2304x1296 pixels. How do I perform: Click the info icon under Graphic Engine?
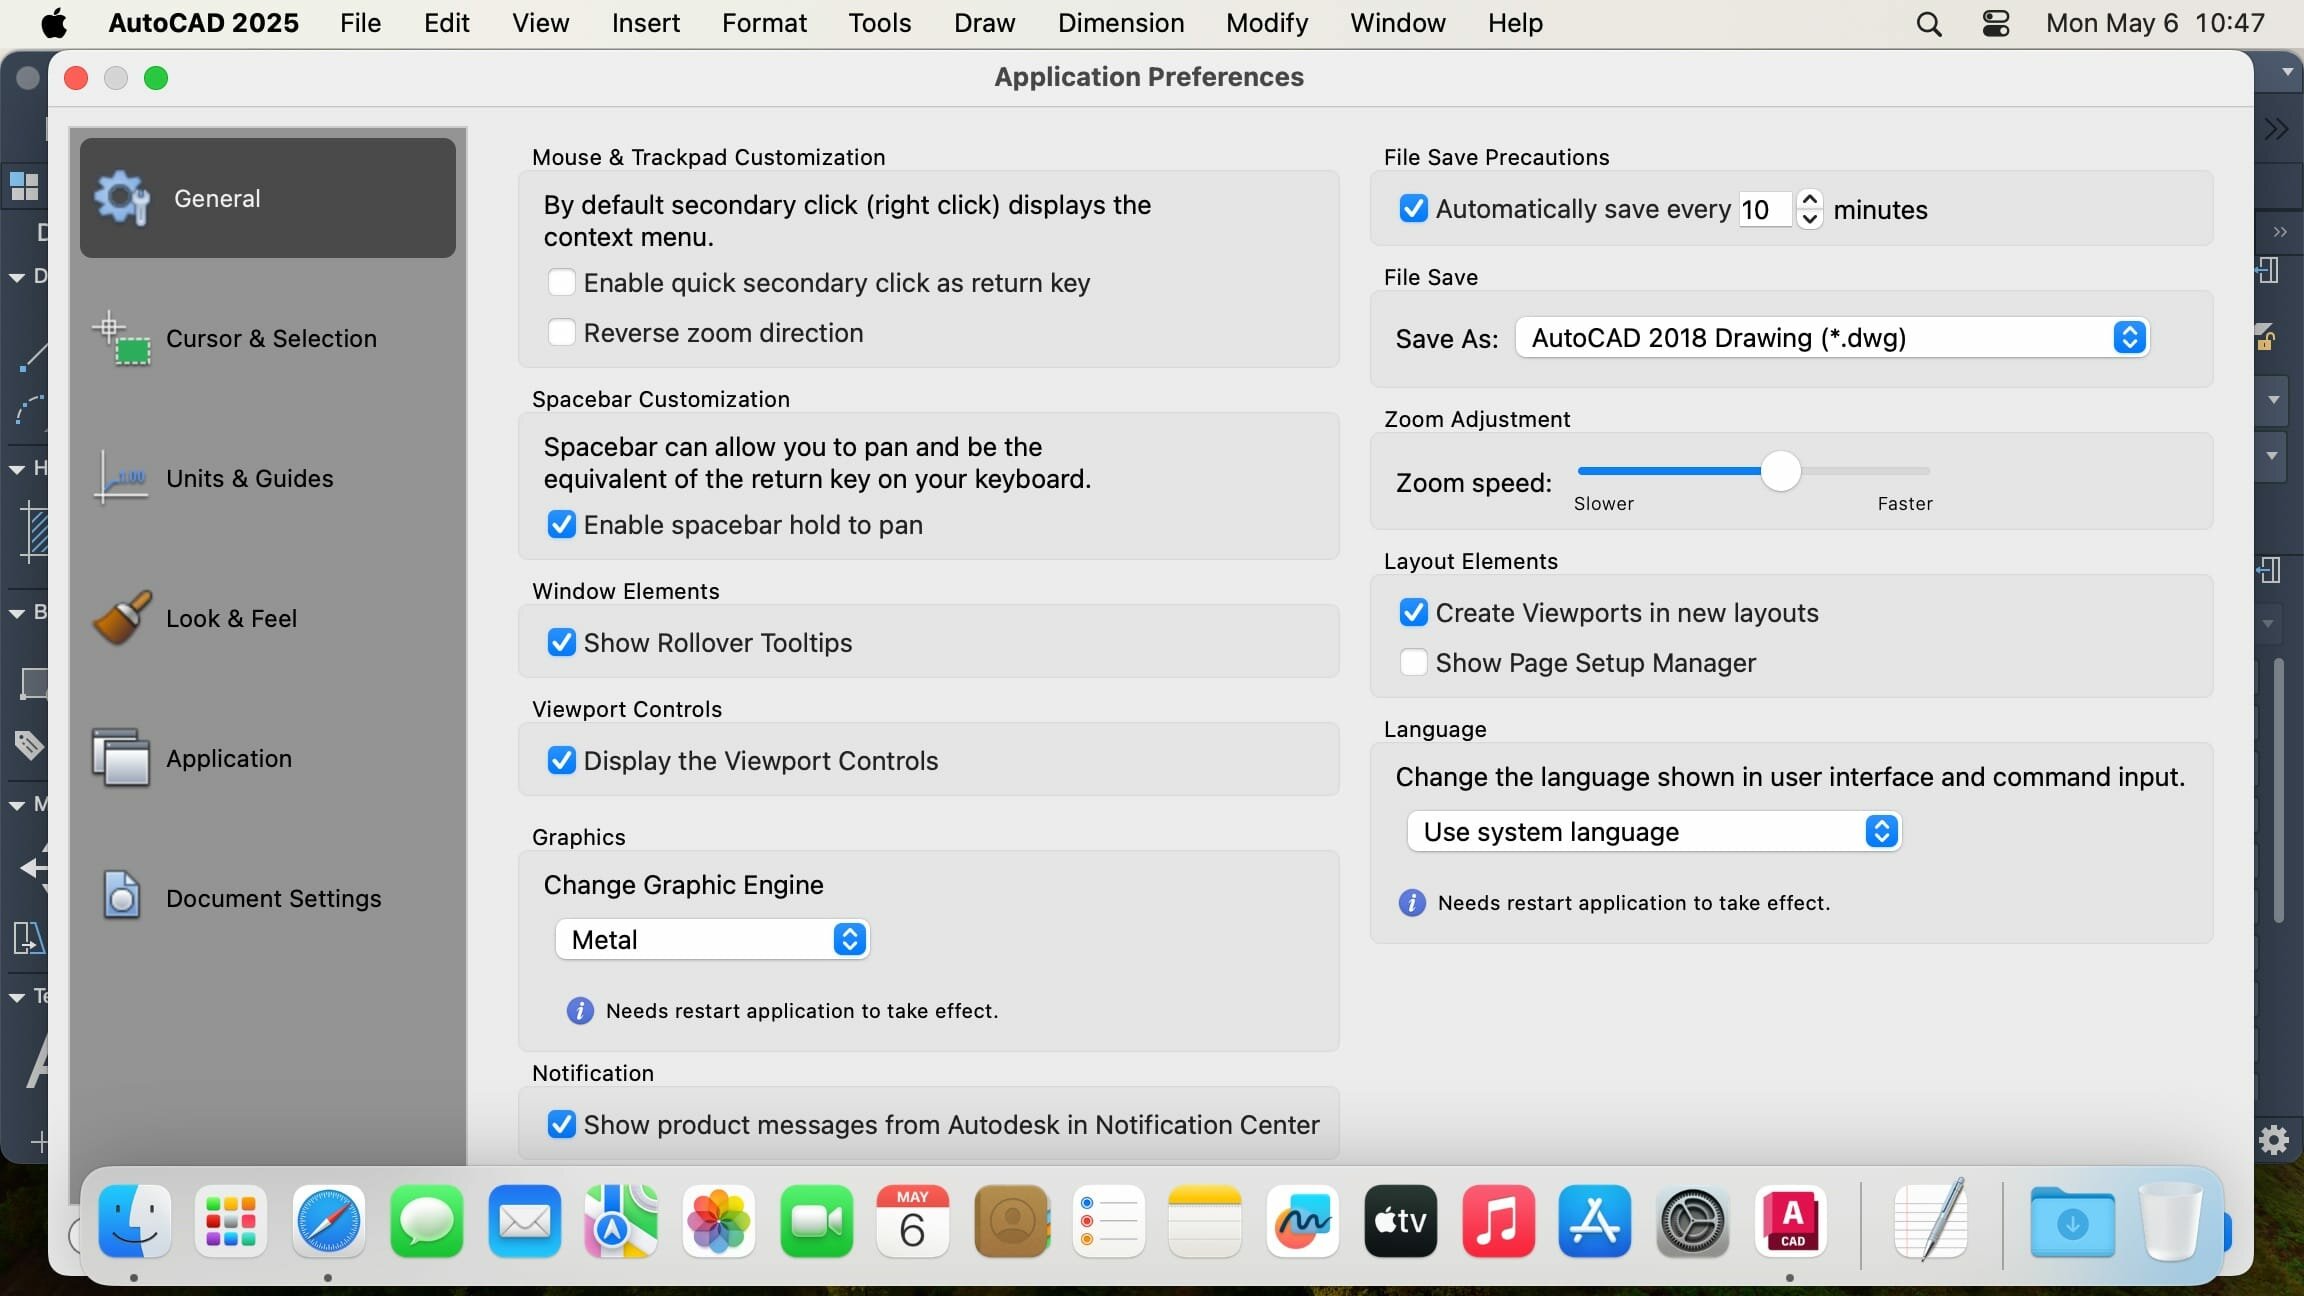[x=579, y=1011]
